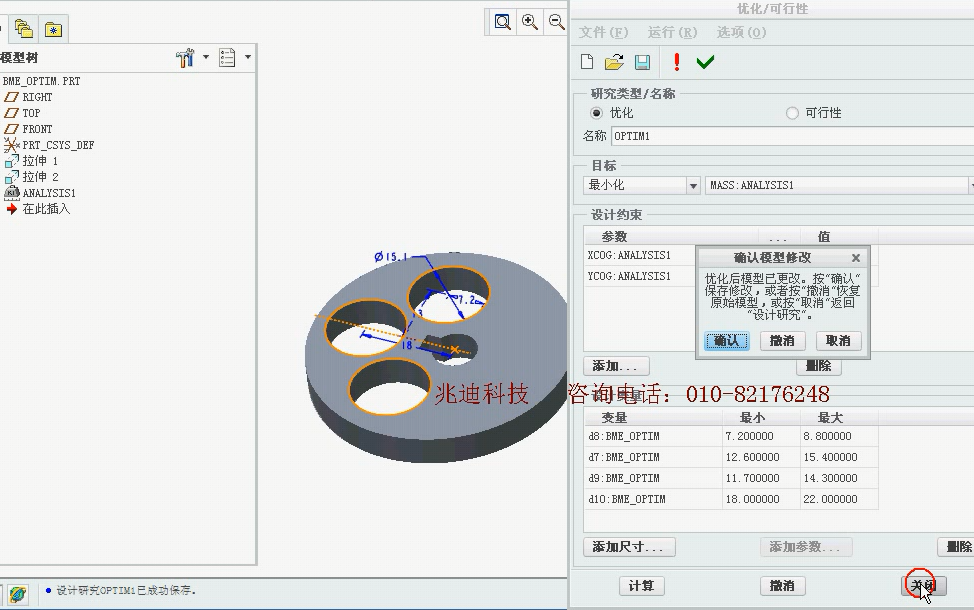
Task: Open the 最小化 goal dropdown
Action: (694, 185)
